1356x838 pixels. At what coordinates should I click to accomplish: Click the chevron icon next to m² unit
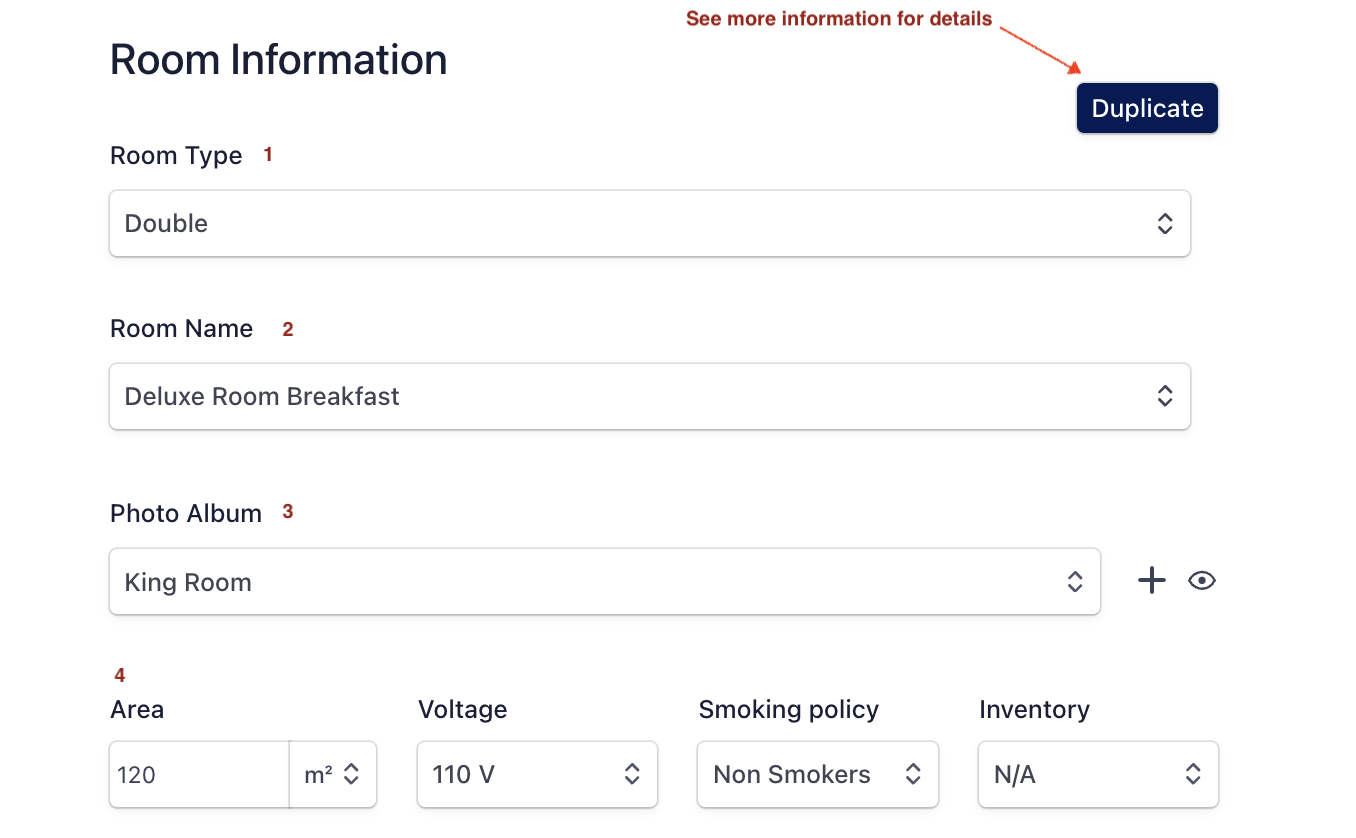351,774
